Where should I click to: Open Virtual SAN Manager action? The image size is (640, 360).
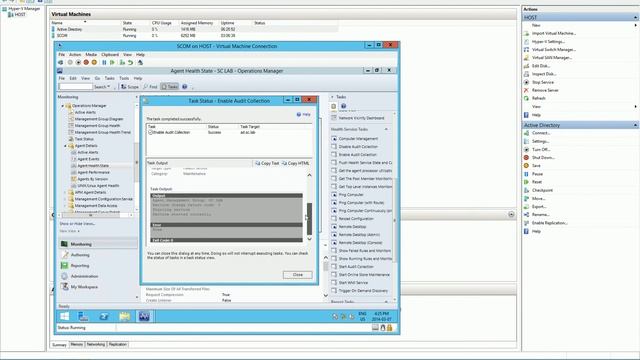pos(551,58)
